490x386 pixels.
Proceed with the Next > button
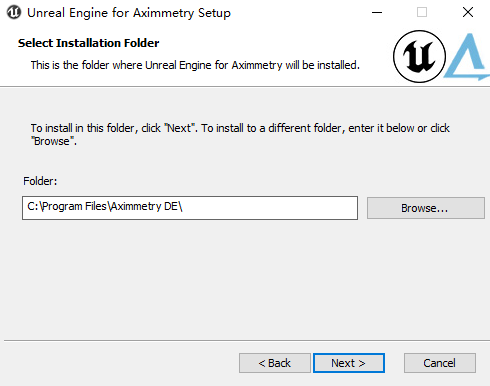coord(349,363)
